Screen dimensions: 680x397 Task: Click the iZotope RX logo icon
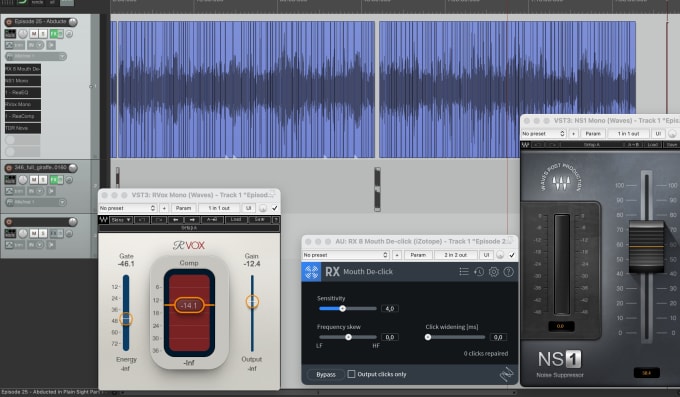(x=311, y=272)
